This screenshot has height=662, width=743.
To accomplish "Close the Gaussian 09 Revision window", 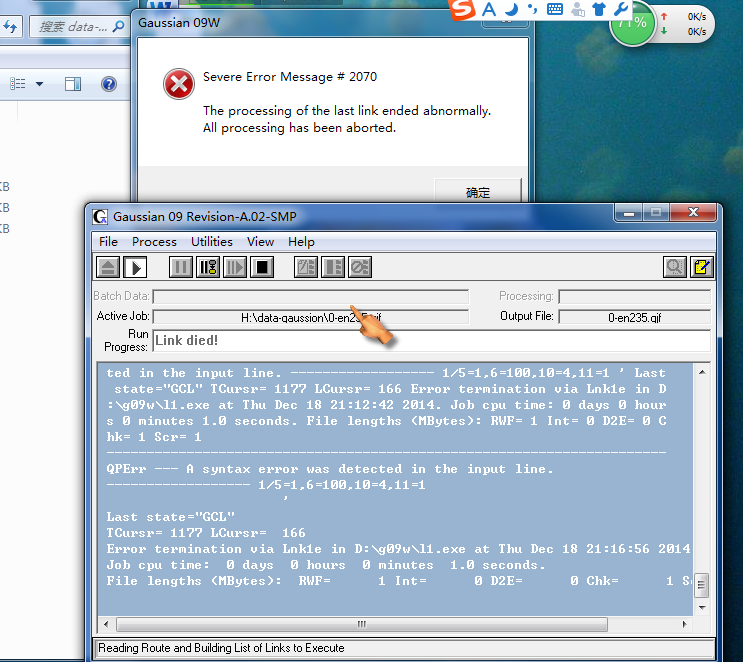I will 693,213.
